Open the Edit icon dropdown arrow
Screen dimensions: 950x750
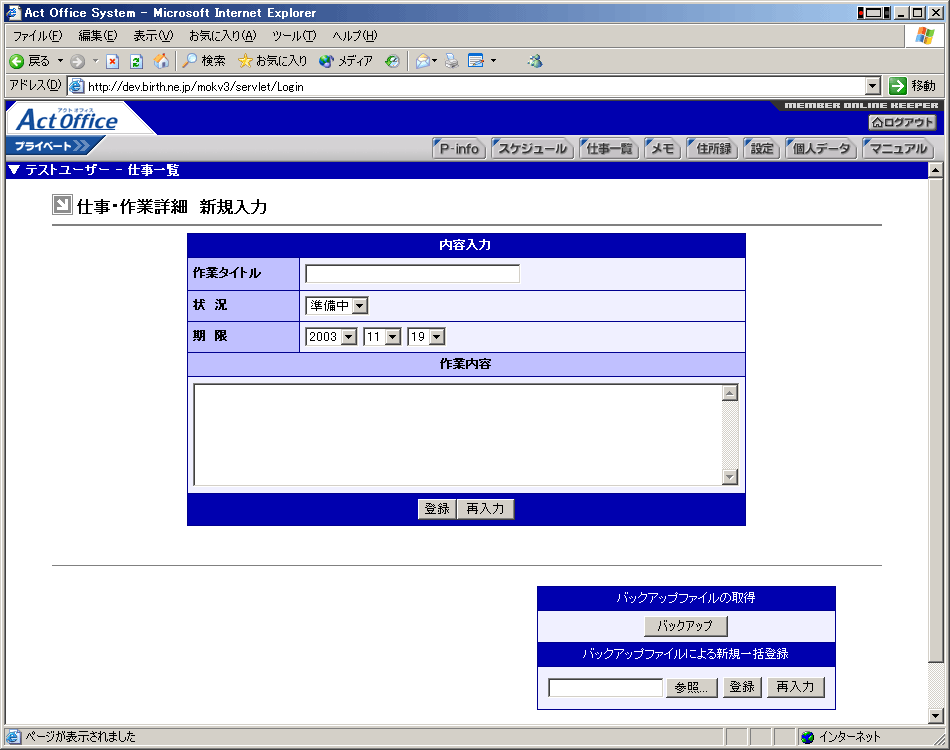[493, 61]
